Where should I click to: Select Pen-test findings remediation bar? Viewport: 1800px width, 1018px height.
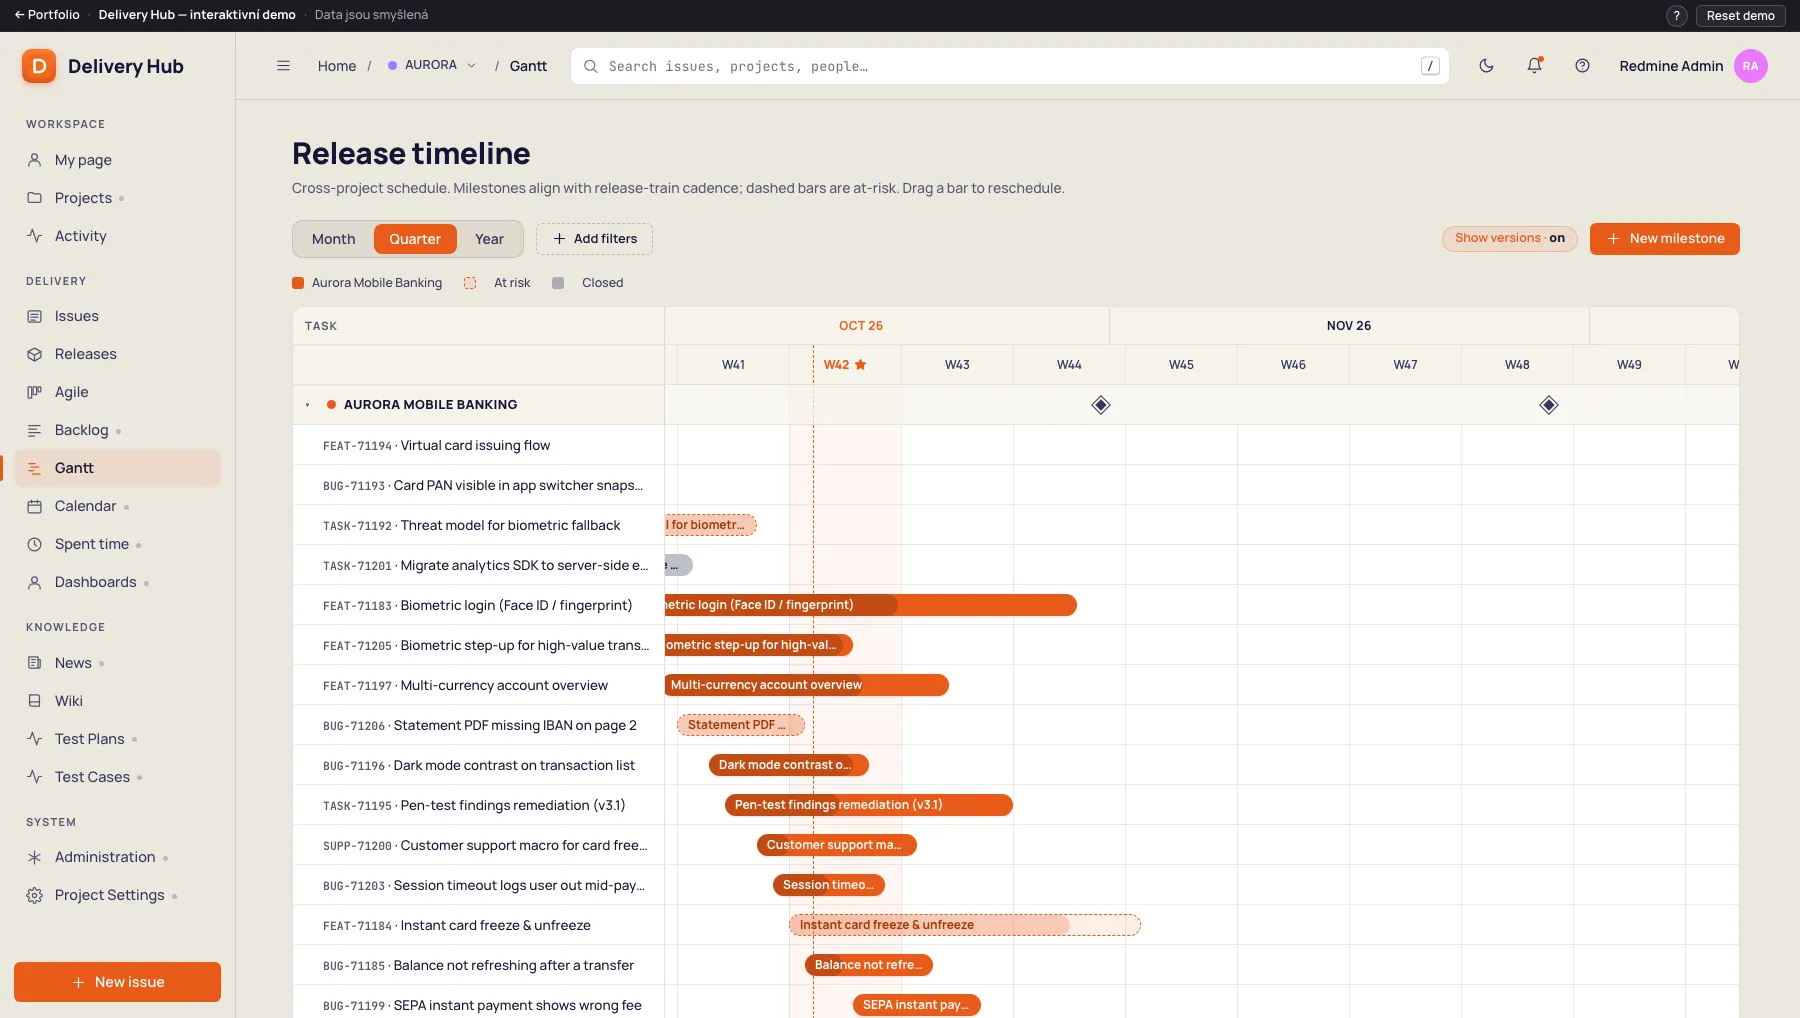[869, 805]
